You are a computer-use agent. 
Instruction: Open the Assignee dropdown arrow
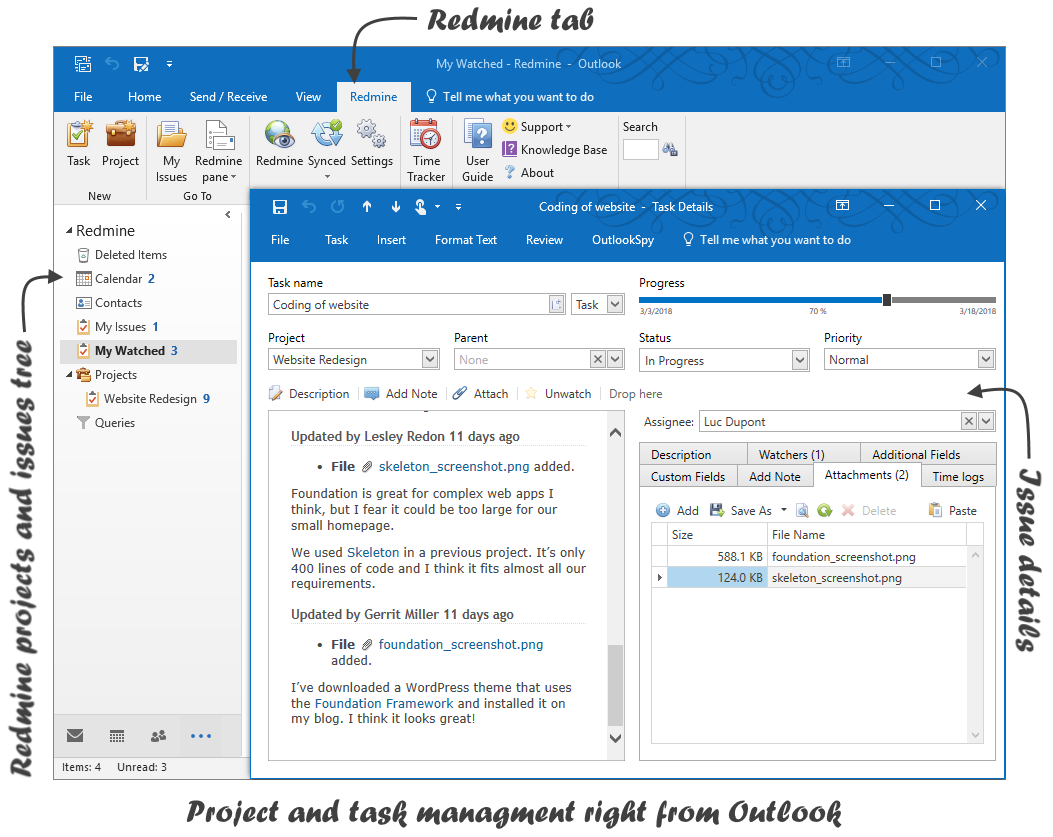coord(986,421)
